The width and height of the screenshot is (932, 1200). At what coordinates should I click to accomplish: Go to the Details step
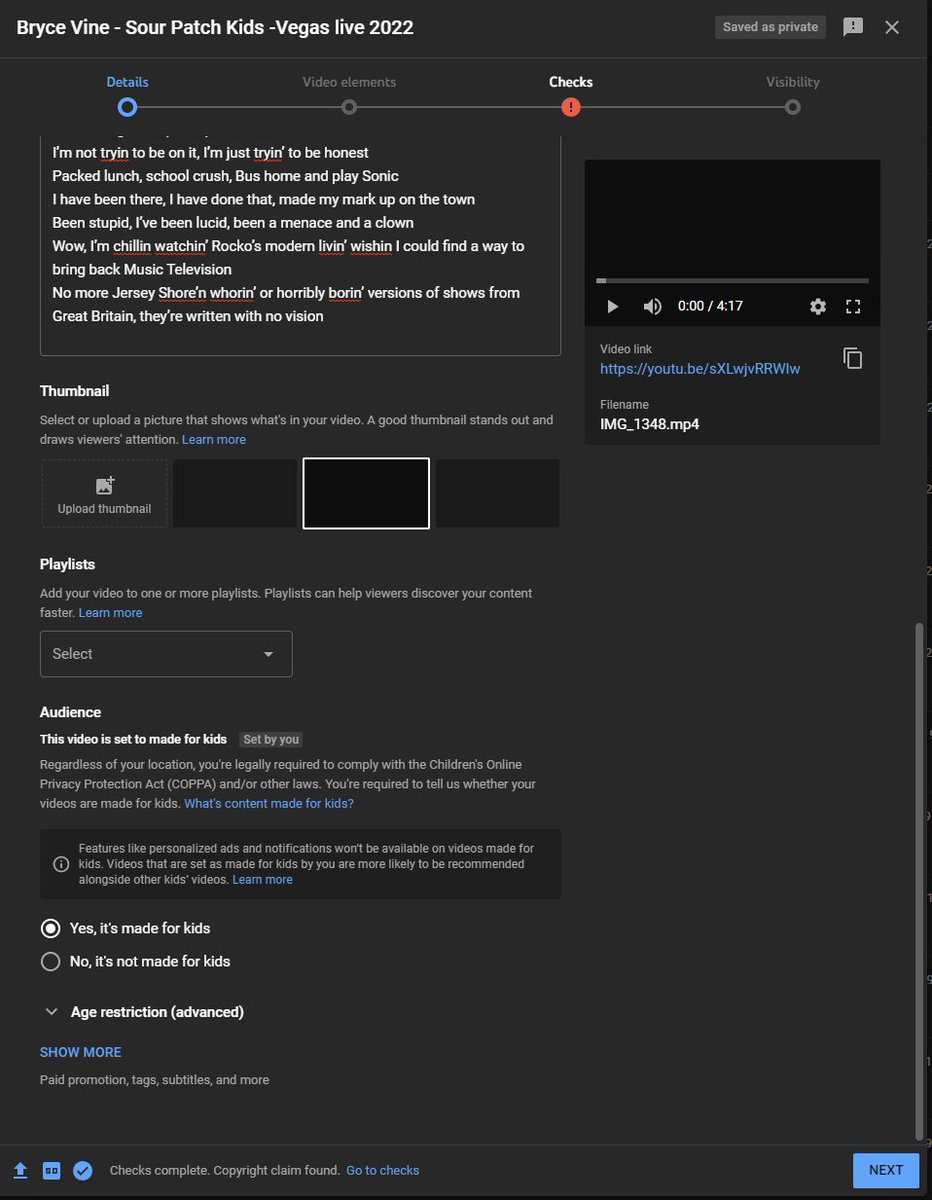point(127,95)
